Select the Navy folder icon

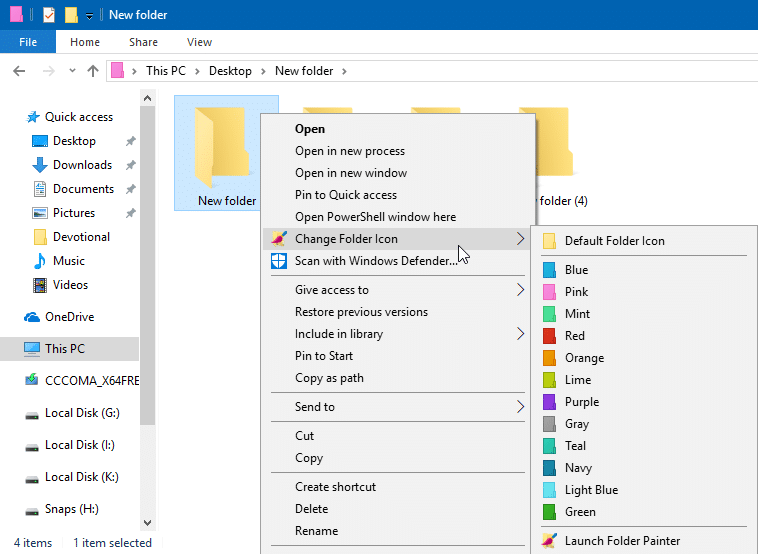click(644, 468)
